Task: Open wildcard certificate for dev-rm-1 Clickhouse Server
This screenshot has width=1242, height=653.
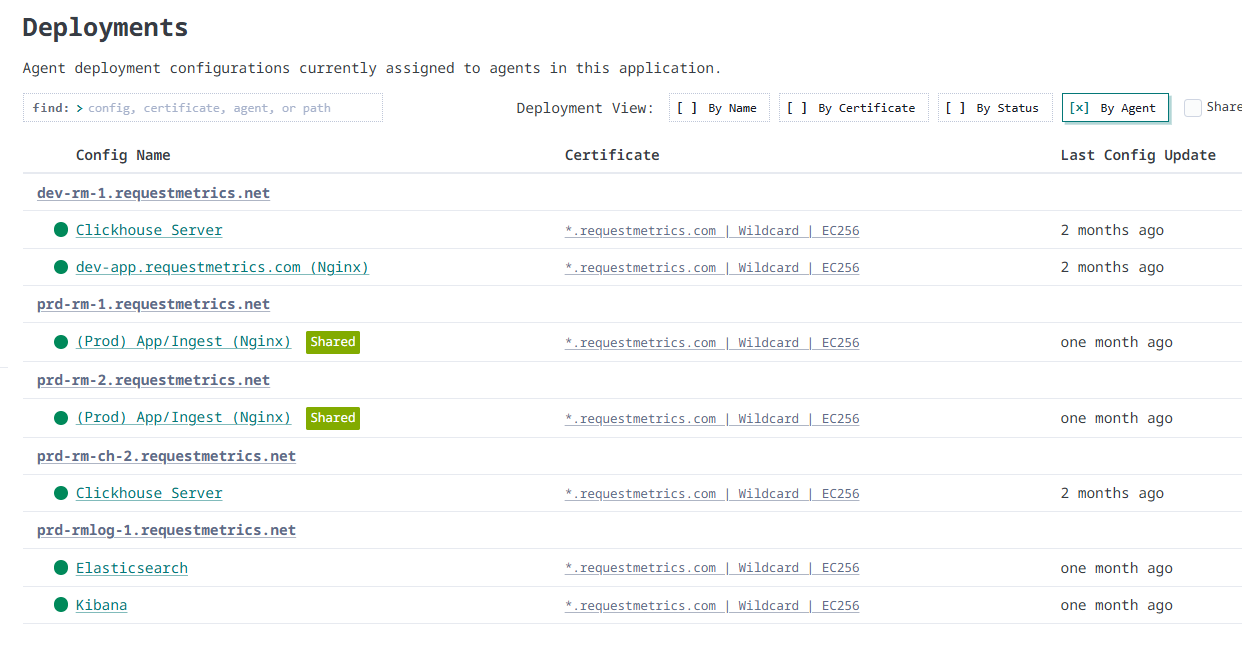Action: 712,231
